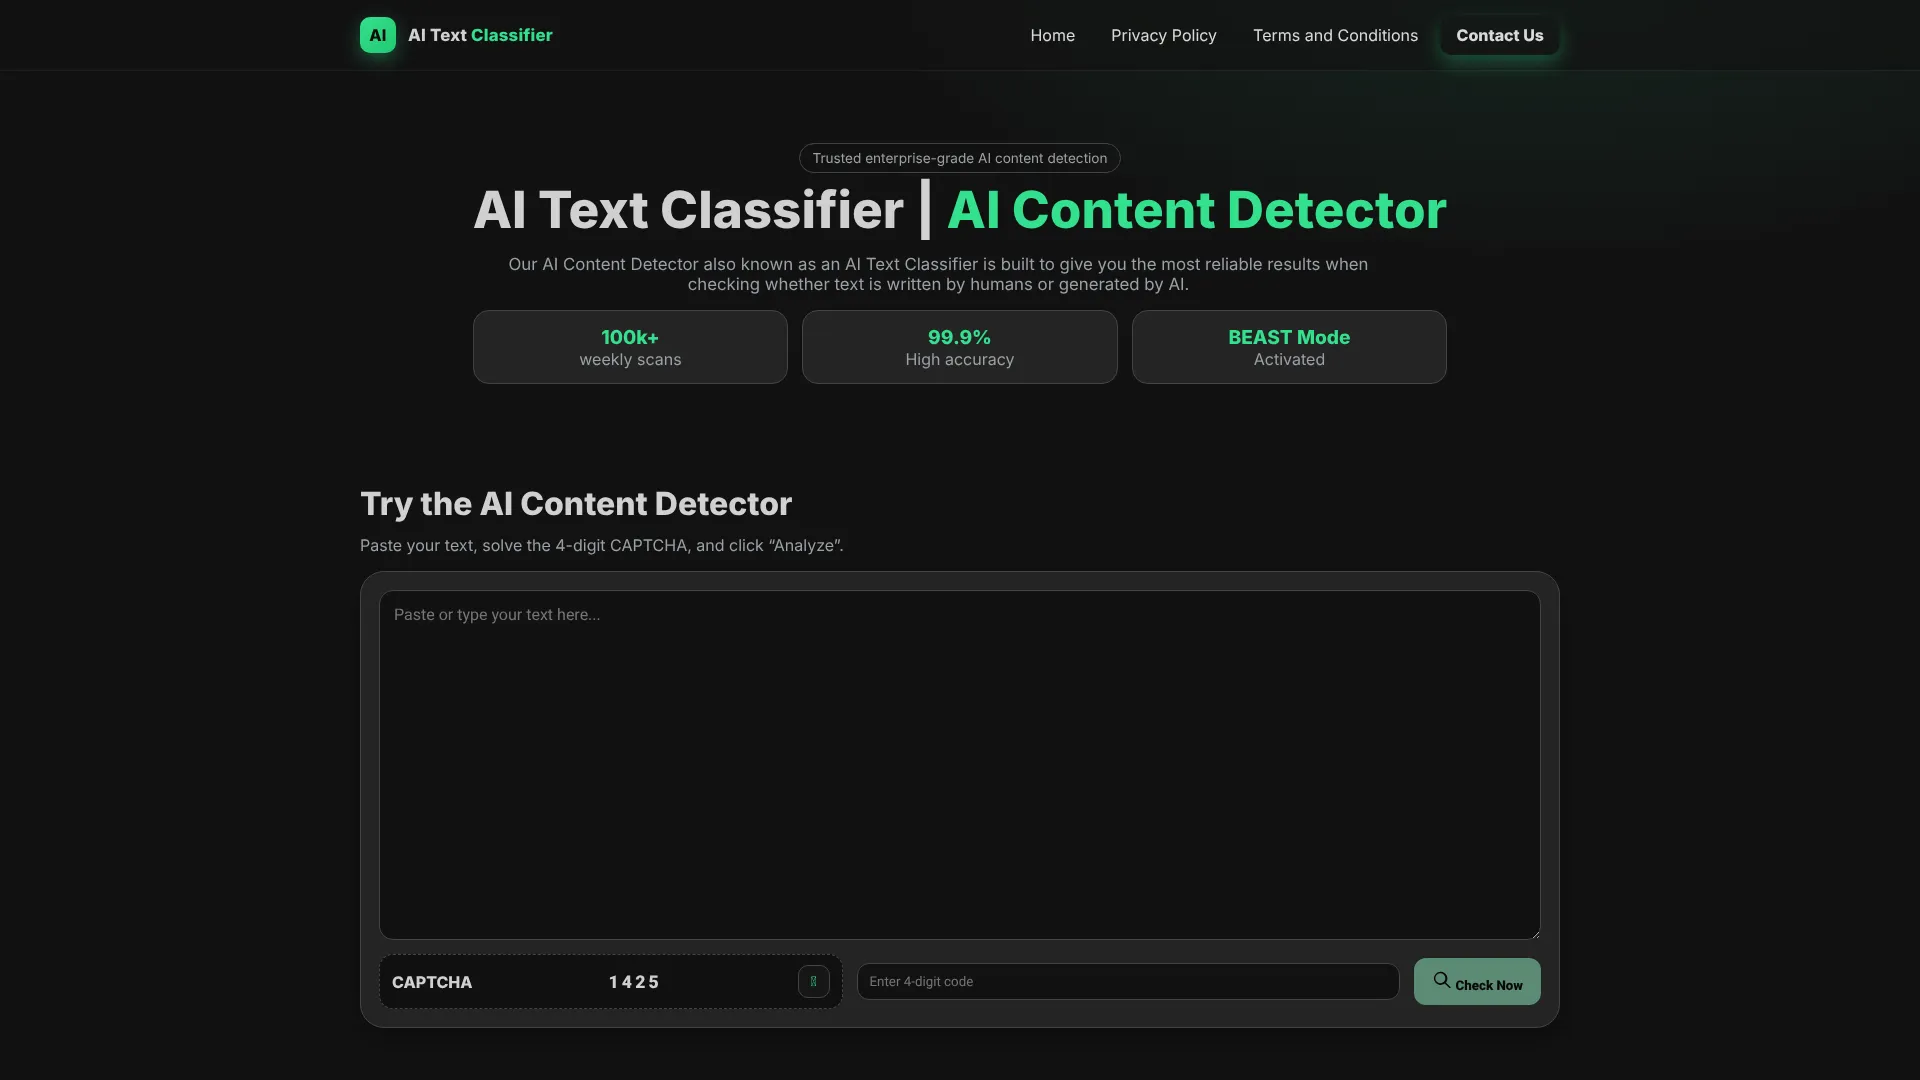
Task: Click the Trusted enterprise-grade badge
Action: click(960, 158)
